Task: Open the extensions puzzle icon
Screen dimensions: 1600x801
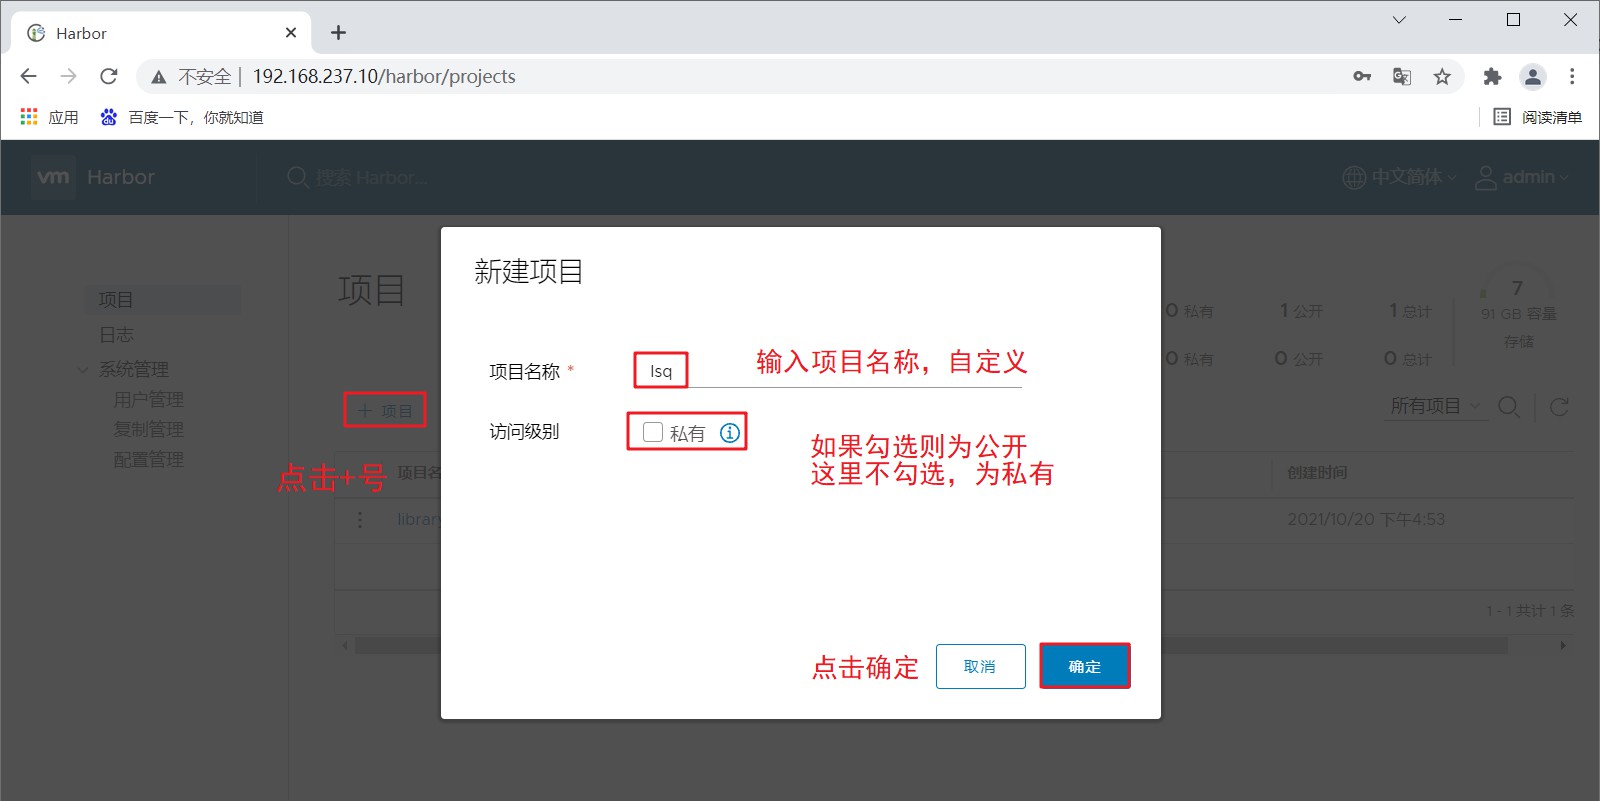Action: coord(1492,76)
